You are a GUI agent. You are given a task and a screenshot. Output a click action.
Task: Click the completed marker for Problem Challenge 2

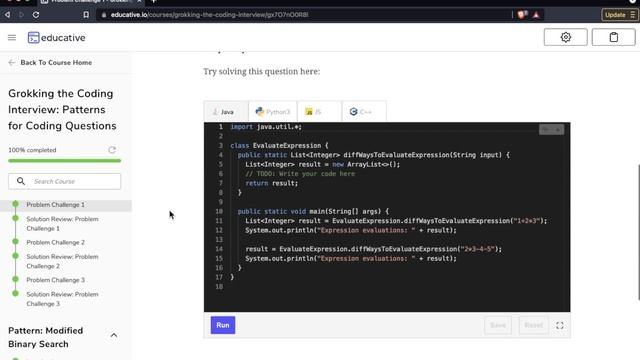16,242
